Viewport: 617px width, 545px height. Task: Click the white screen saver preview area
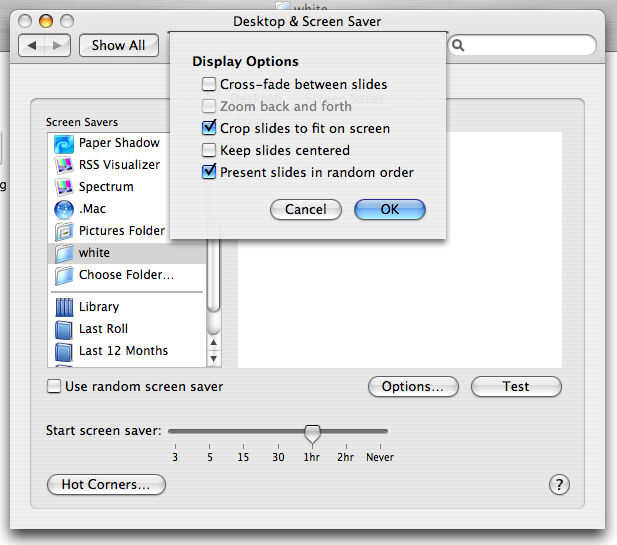(x=399, y=303)
